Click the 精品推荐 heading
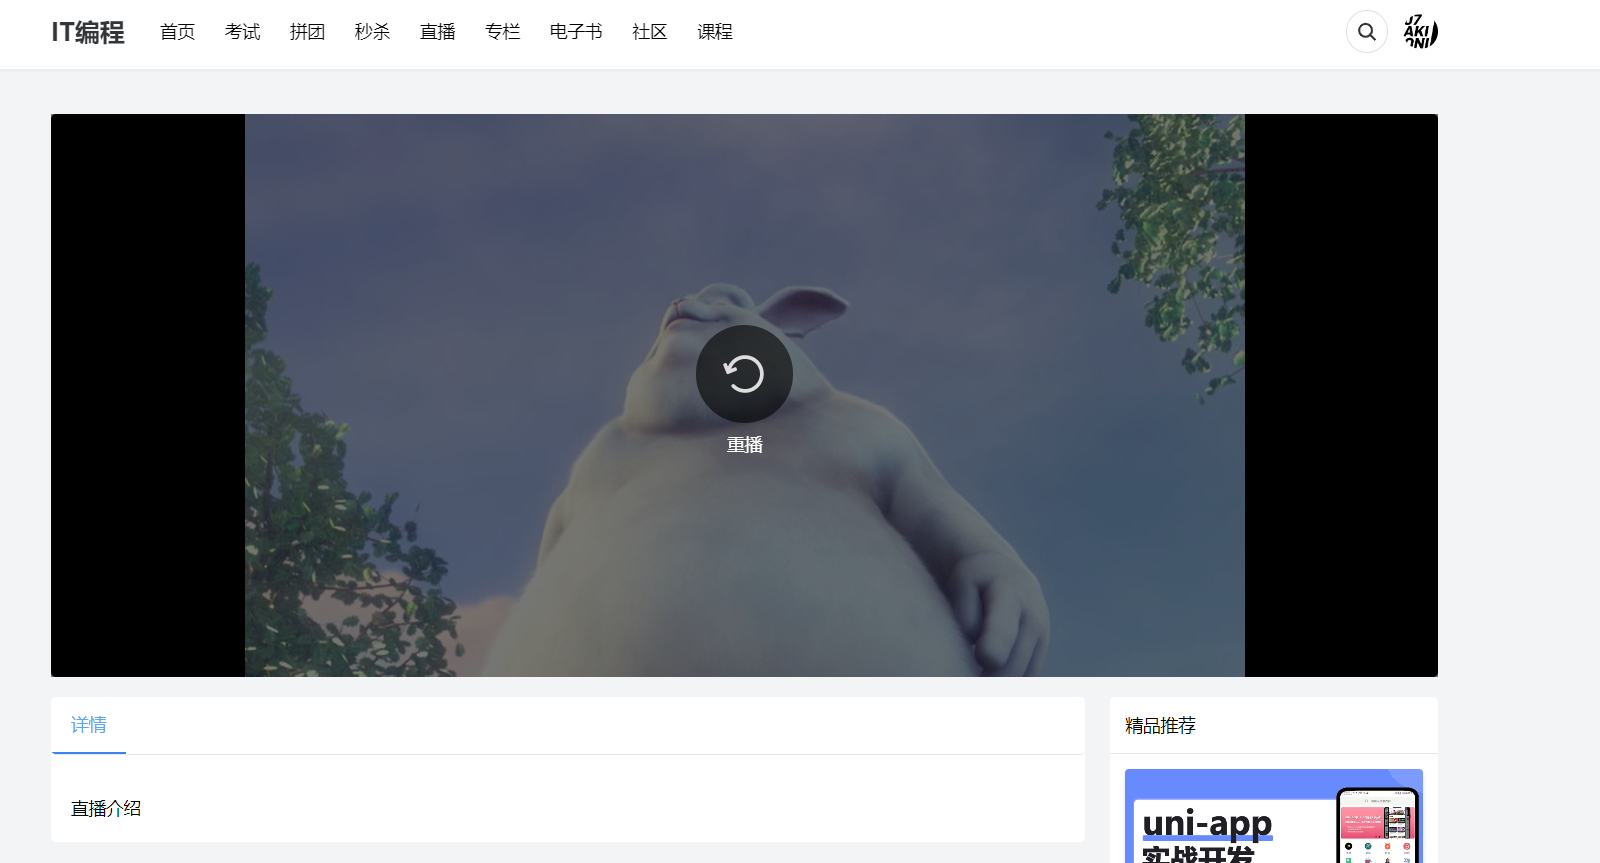 point(1160,726)
